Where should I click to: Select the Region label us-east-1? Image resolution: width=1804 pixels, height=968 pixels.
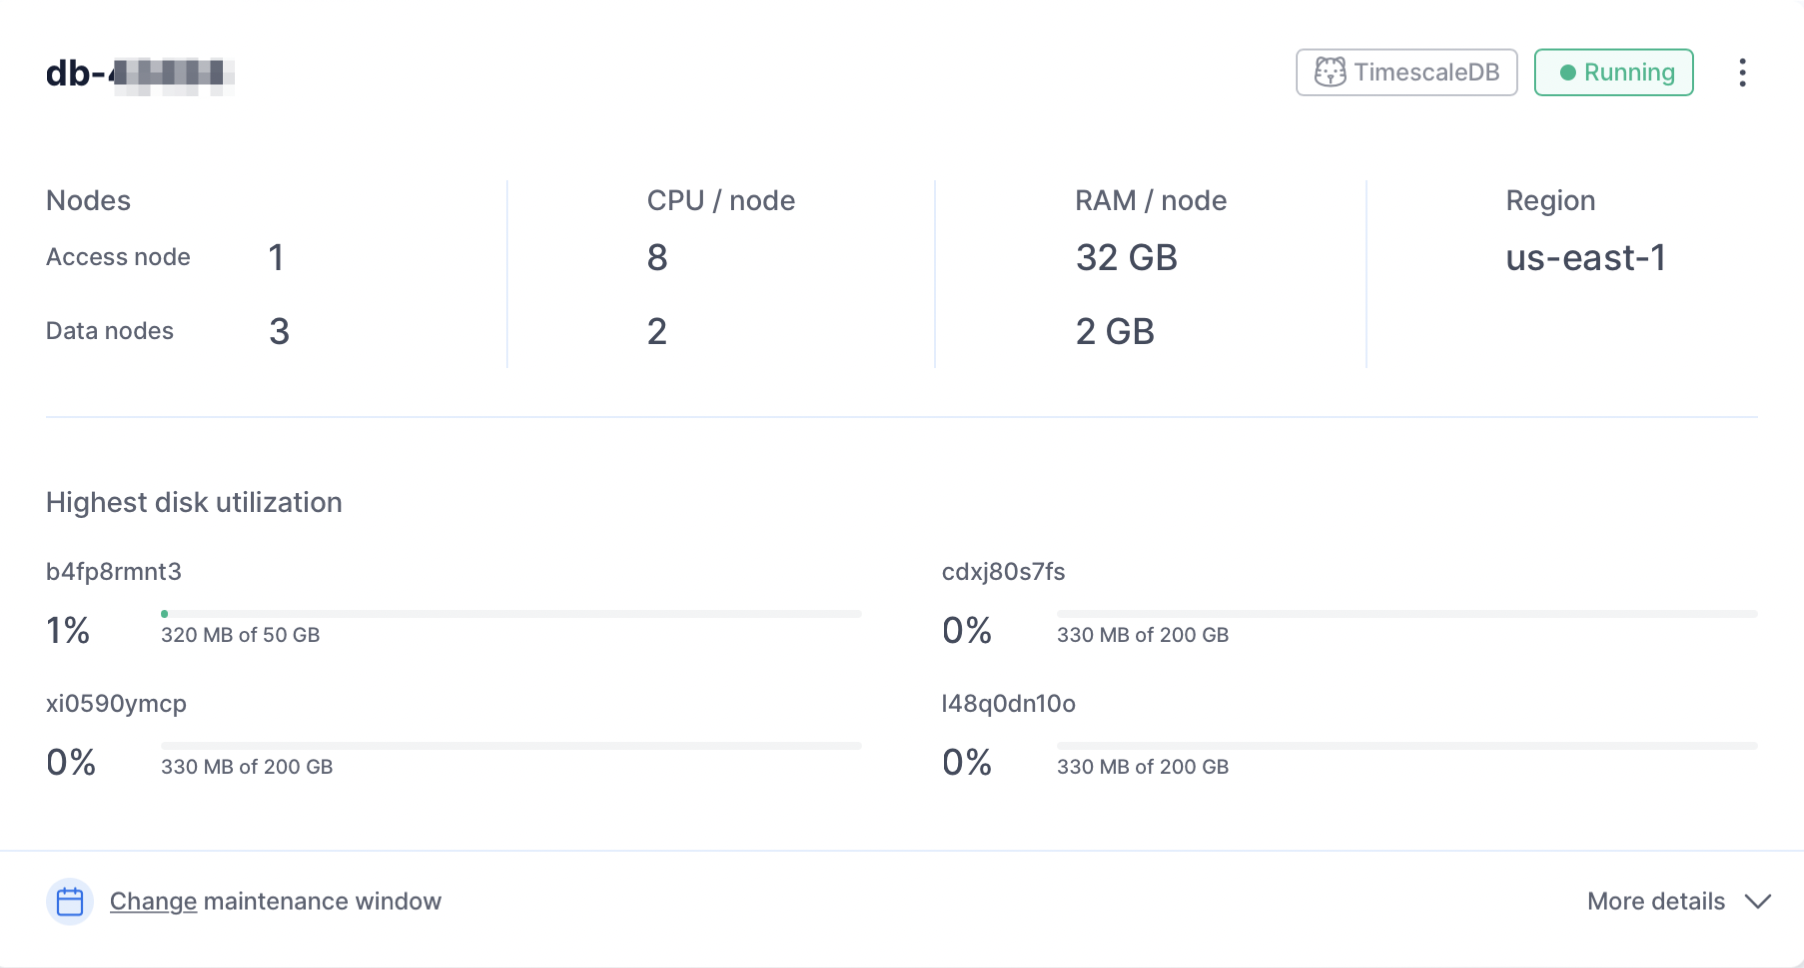1585,258
